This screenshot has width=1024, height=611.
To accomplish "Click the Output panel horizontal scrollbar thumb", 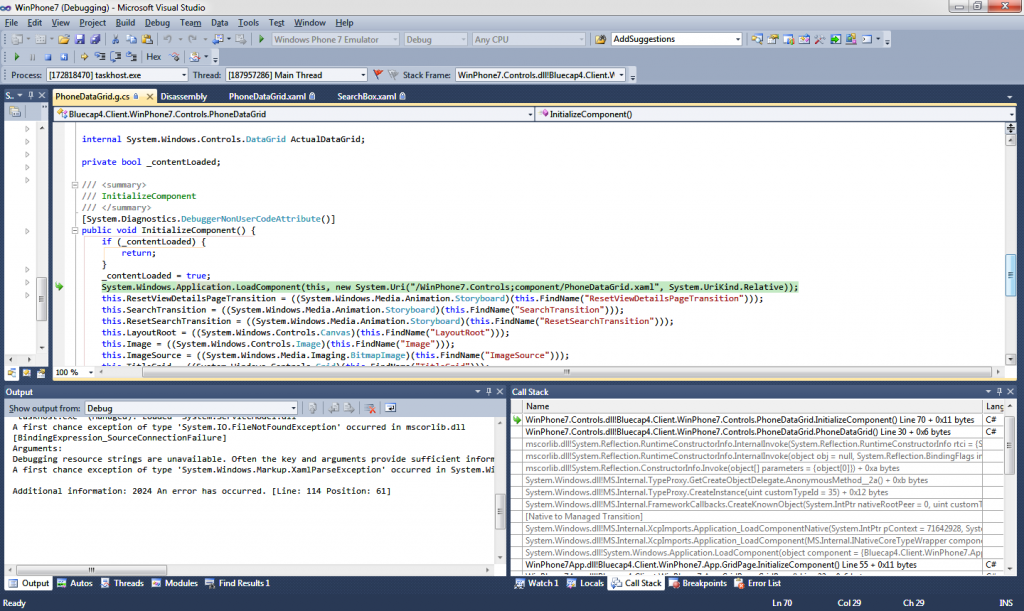I will click(91, 570).
